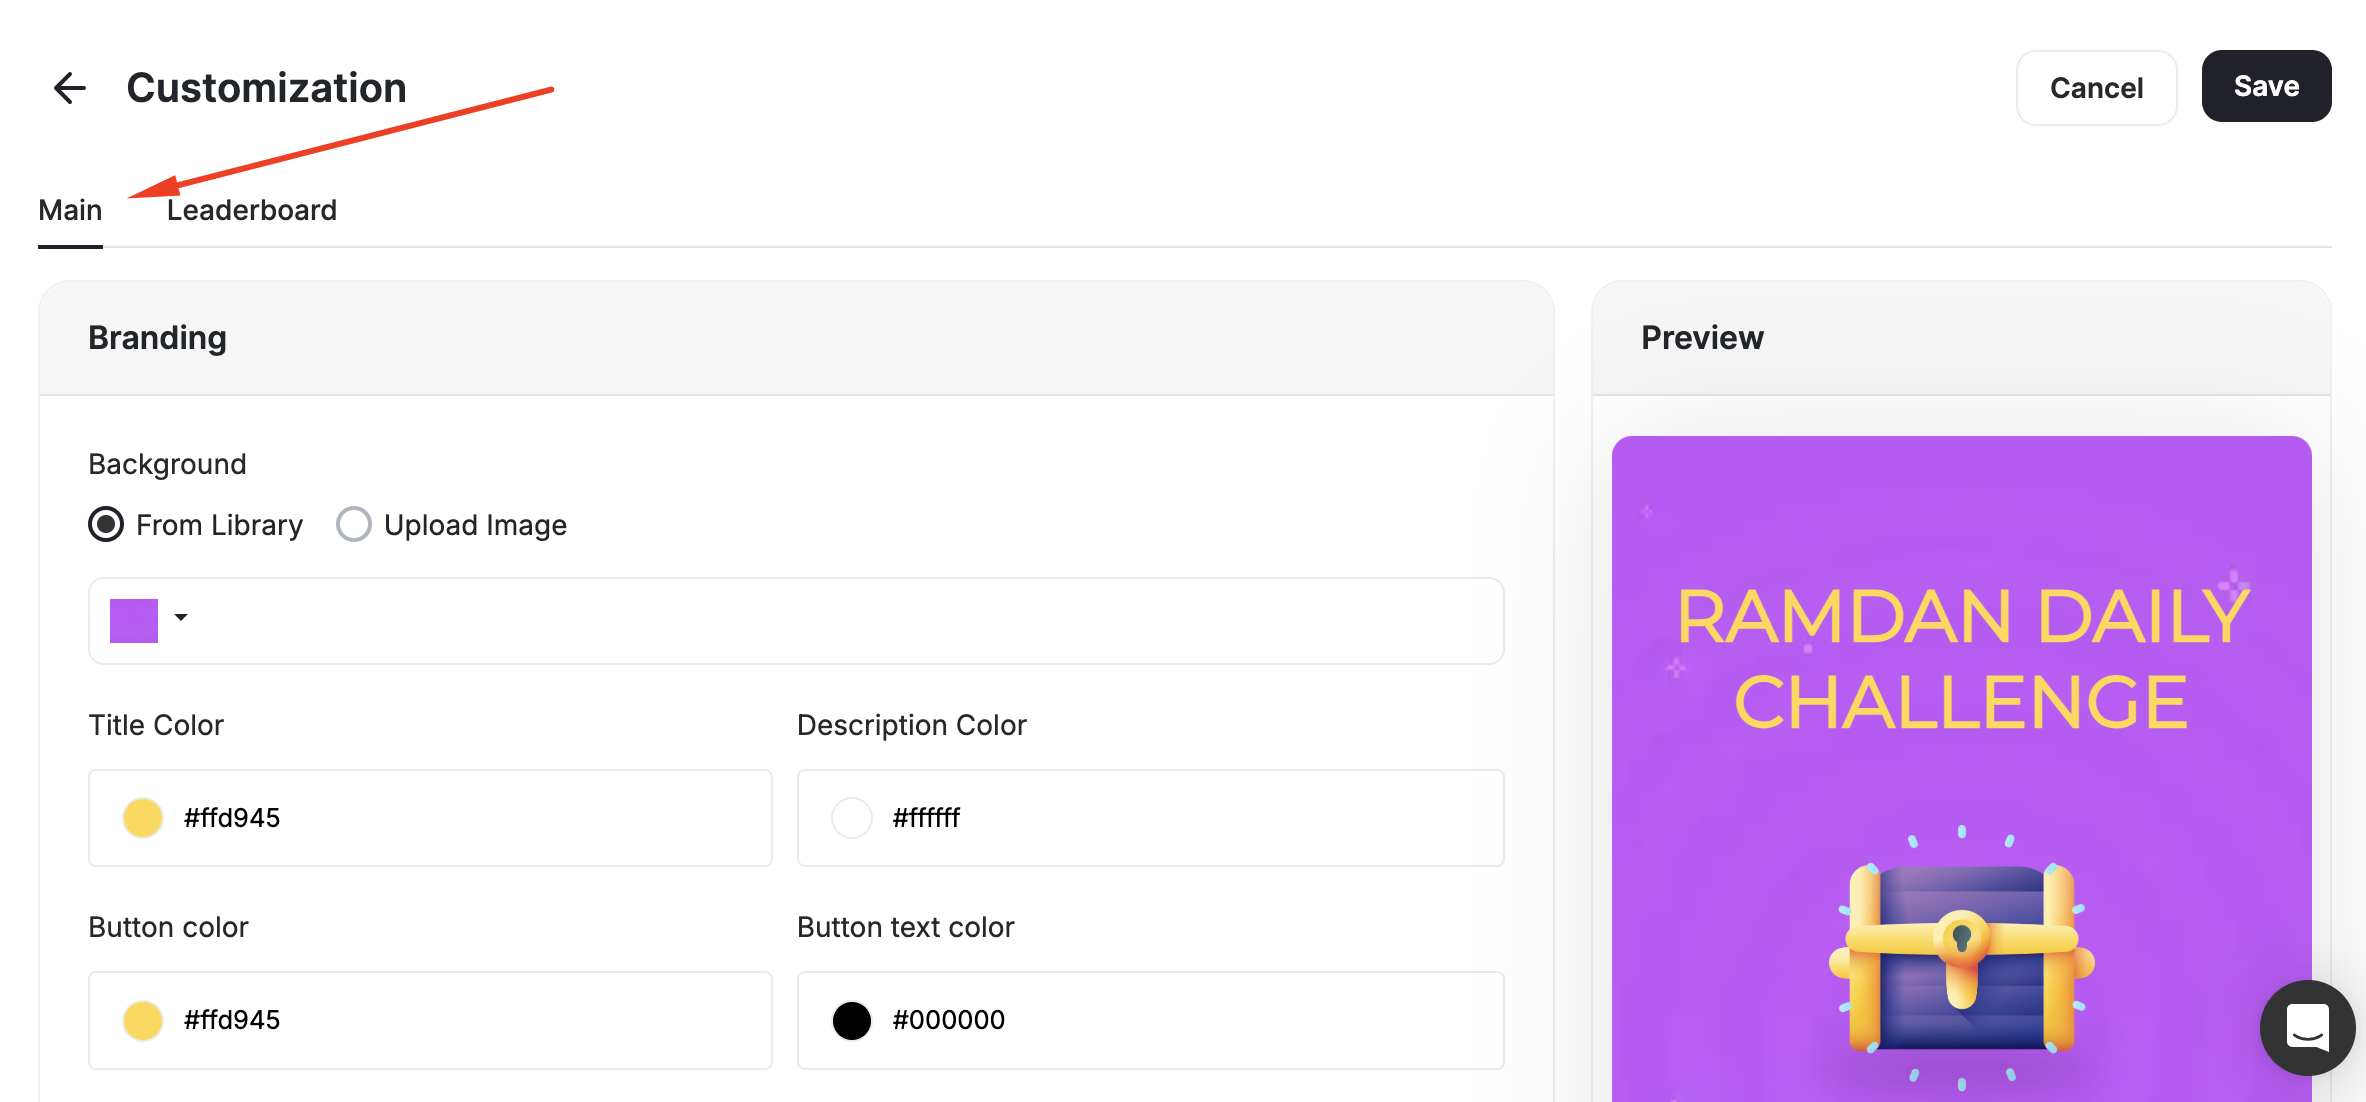Viewport: 2366px width, 1102px height.
Task: Switch to the Leaderboard tab
Action: pyautogui.click(x=251, y=210)
